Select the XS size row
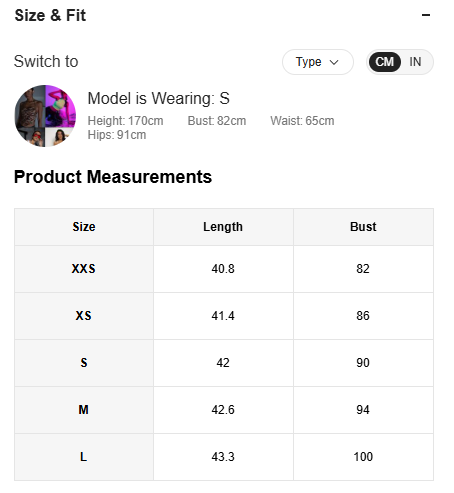 pyautogui.click(x=224, y=316)
